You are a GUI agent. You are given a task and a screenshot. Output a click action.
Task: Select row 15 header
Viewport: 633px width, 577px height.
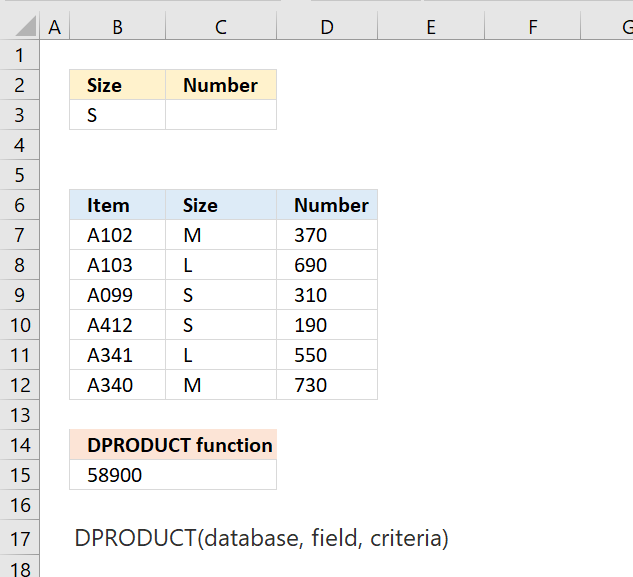[19, 475]
